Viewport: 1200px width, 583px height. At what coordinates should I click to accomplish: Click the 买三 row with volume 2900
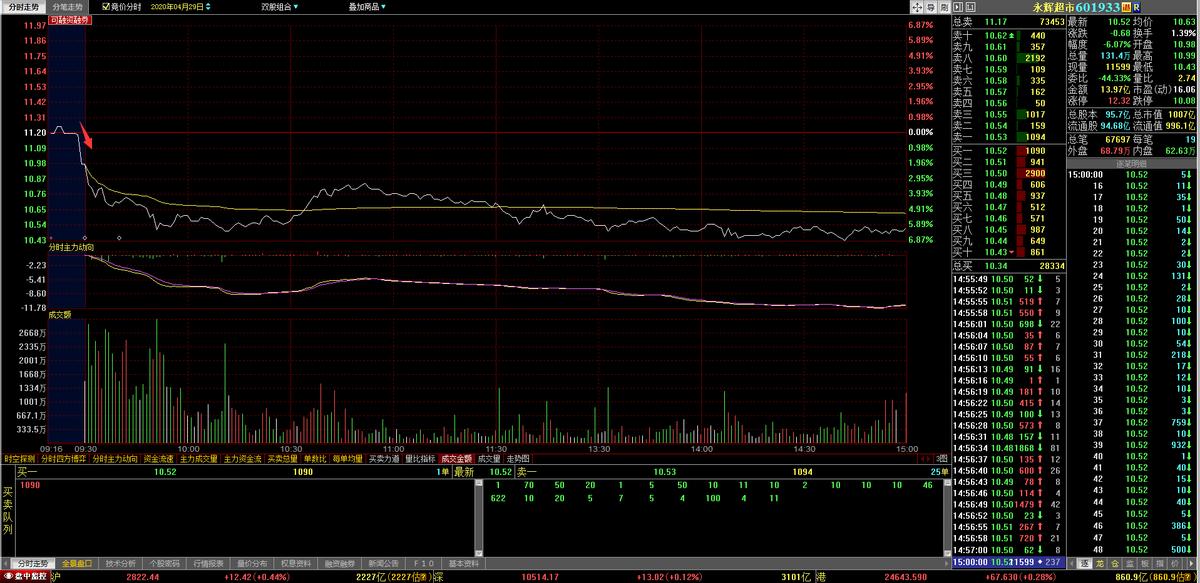(x=1007, y=173)
